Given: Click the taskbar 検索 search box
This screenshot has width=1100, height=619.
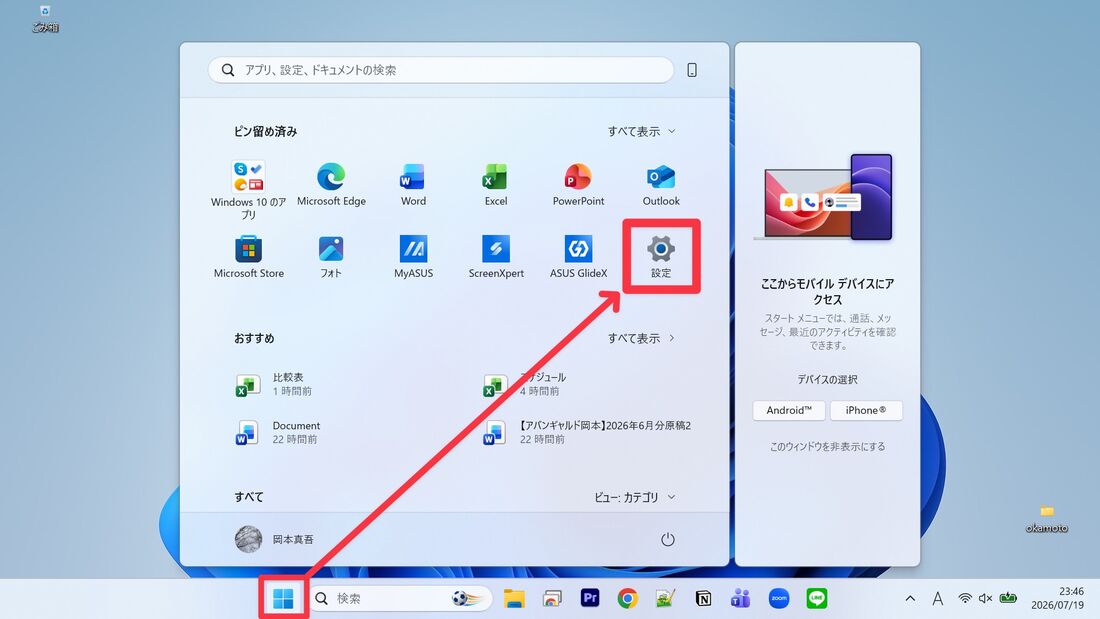Looking at the screenshot, I should tap(400, 599).
